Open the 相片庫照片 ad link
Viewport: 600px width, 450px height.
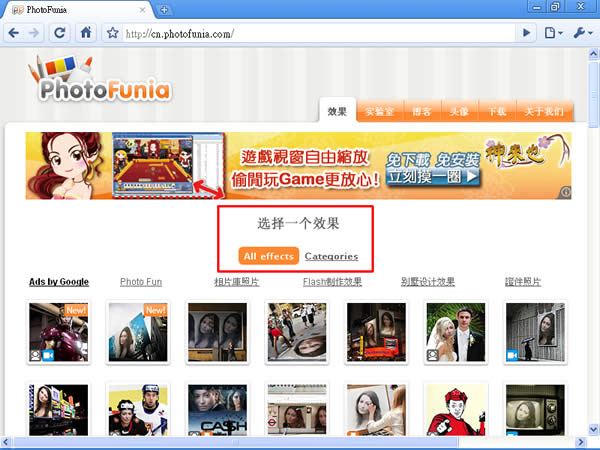point(236,282)
